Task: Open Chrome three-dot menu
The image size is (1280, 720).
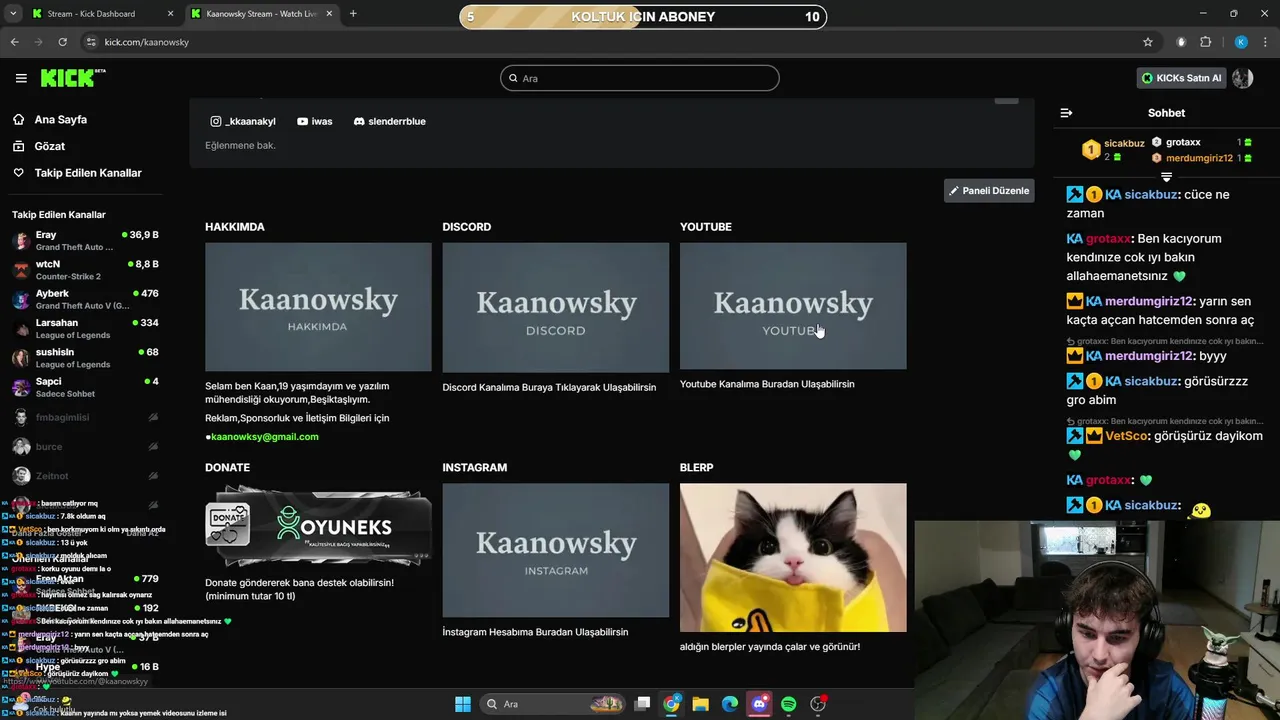Action: [1266, 42]
